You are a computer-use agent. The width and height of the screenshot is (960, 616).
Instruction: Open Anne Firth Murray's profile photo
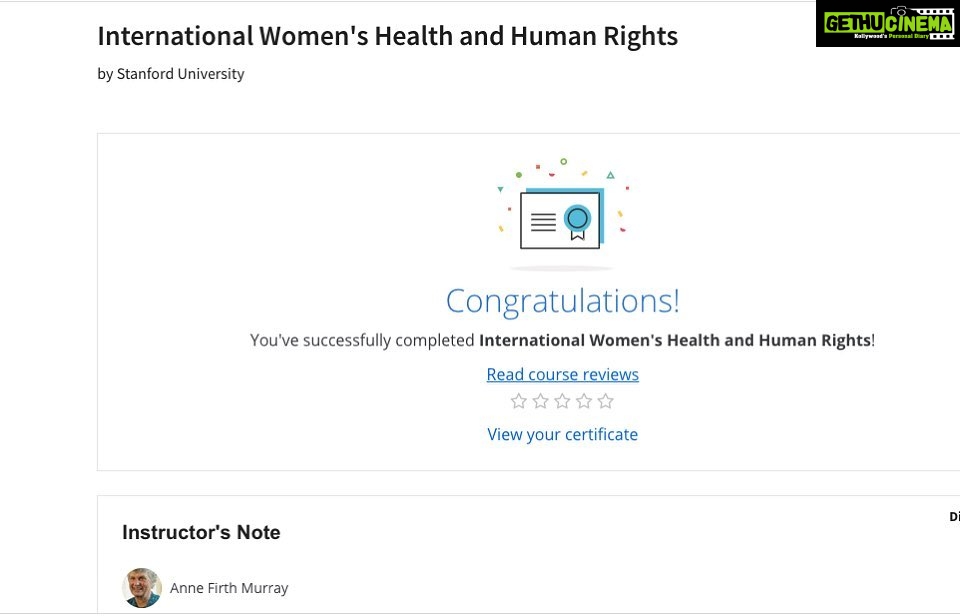coord(142,587)
